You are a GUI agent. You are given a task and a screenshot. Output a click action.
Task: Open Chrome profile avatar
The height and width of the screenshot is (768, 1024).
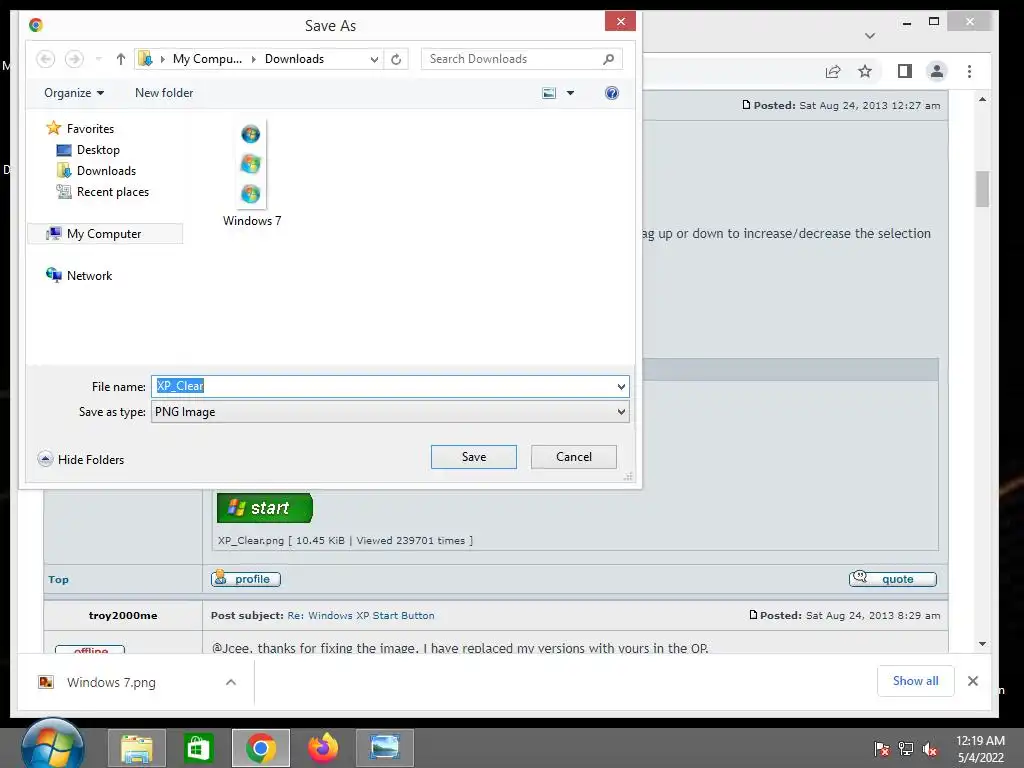[x=936, y=71]
